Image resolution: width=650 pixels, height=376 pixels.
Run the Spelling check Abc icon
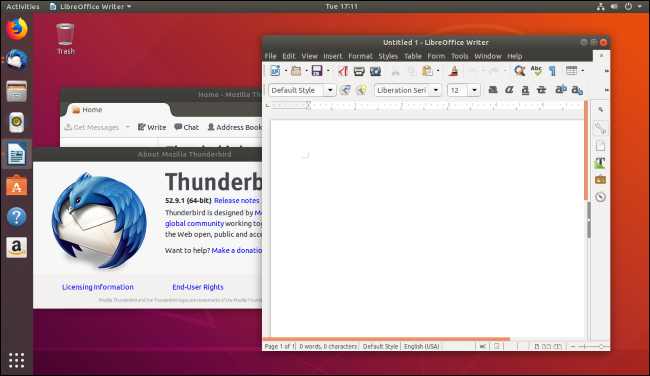click(x=536, y=71)
